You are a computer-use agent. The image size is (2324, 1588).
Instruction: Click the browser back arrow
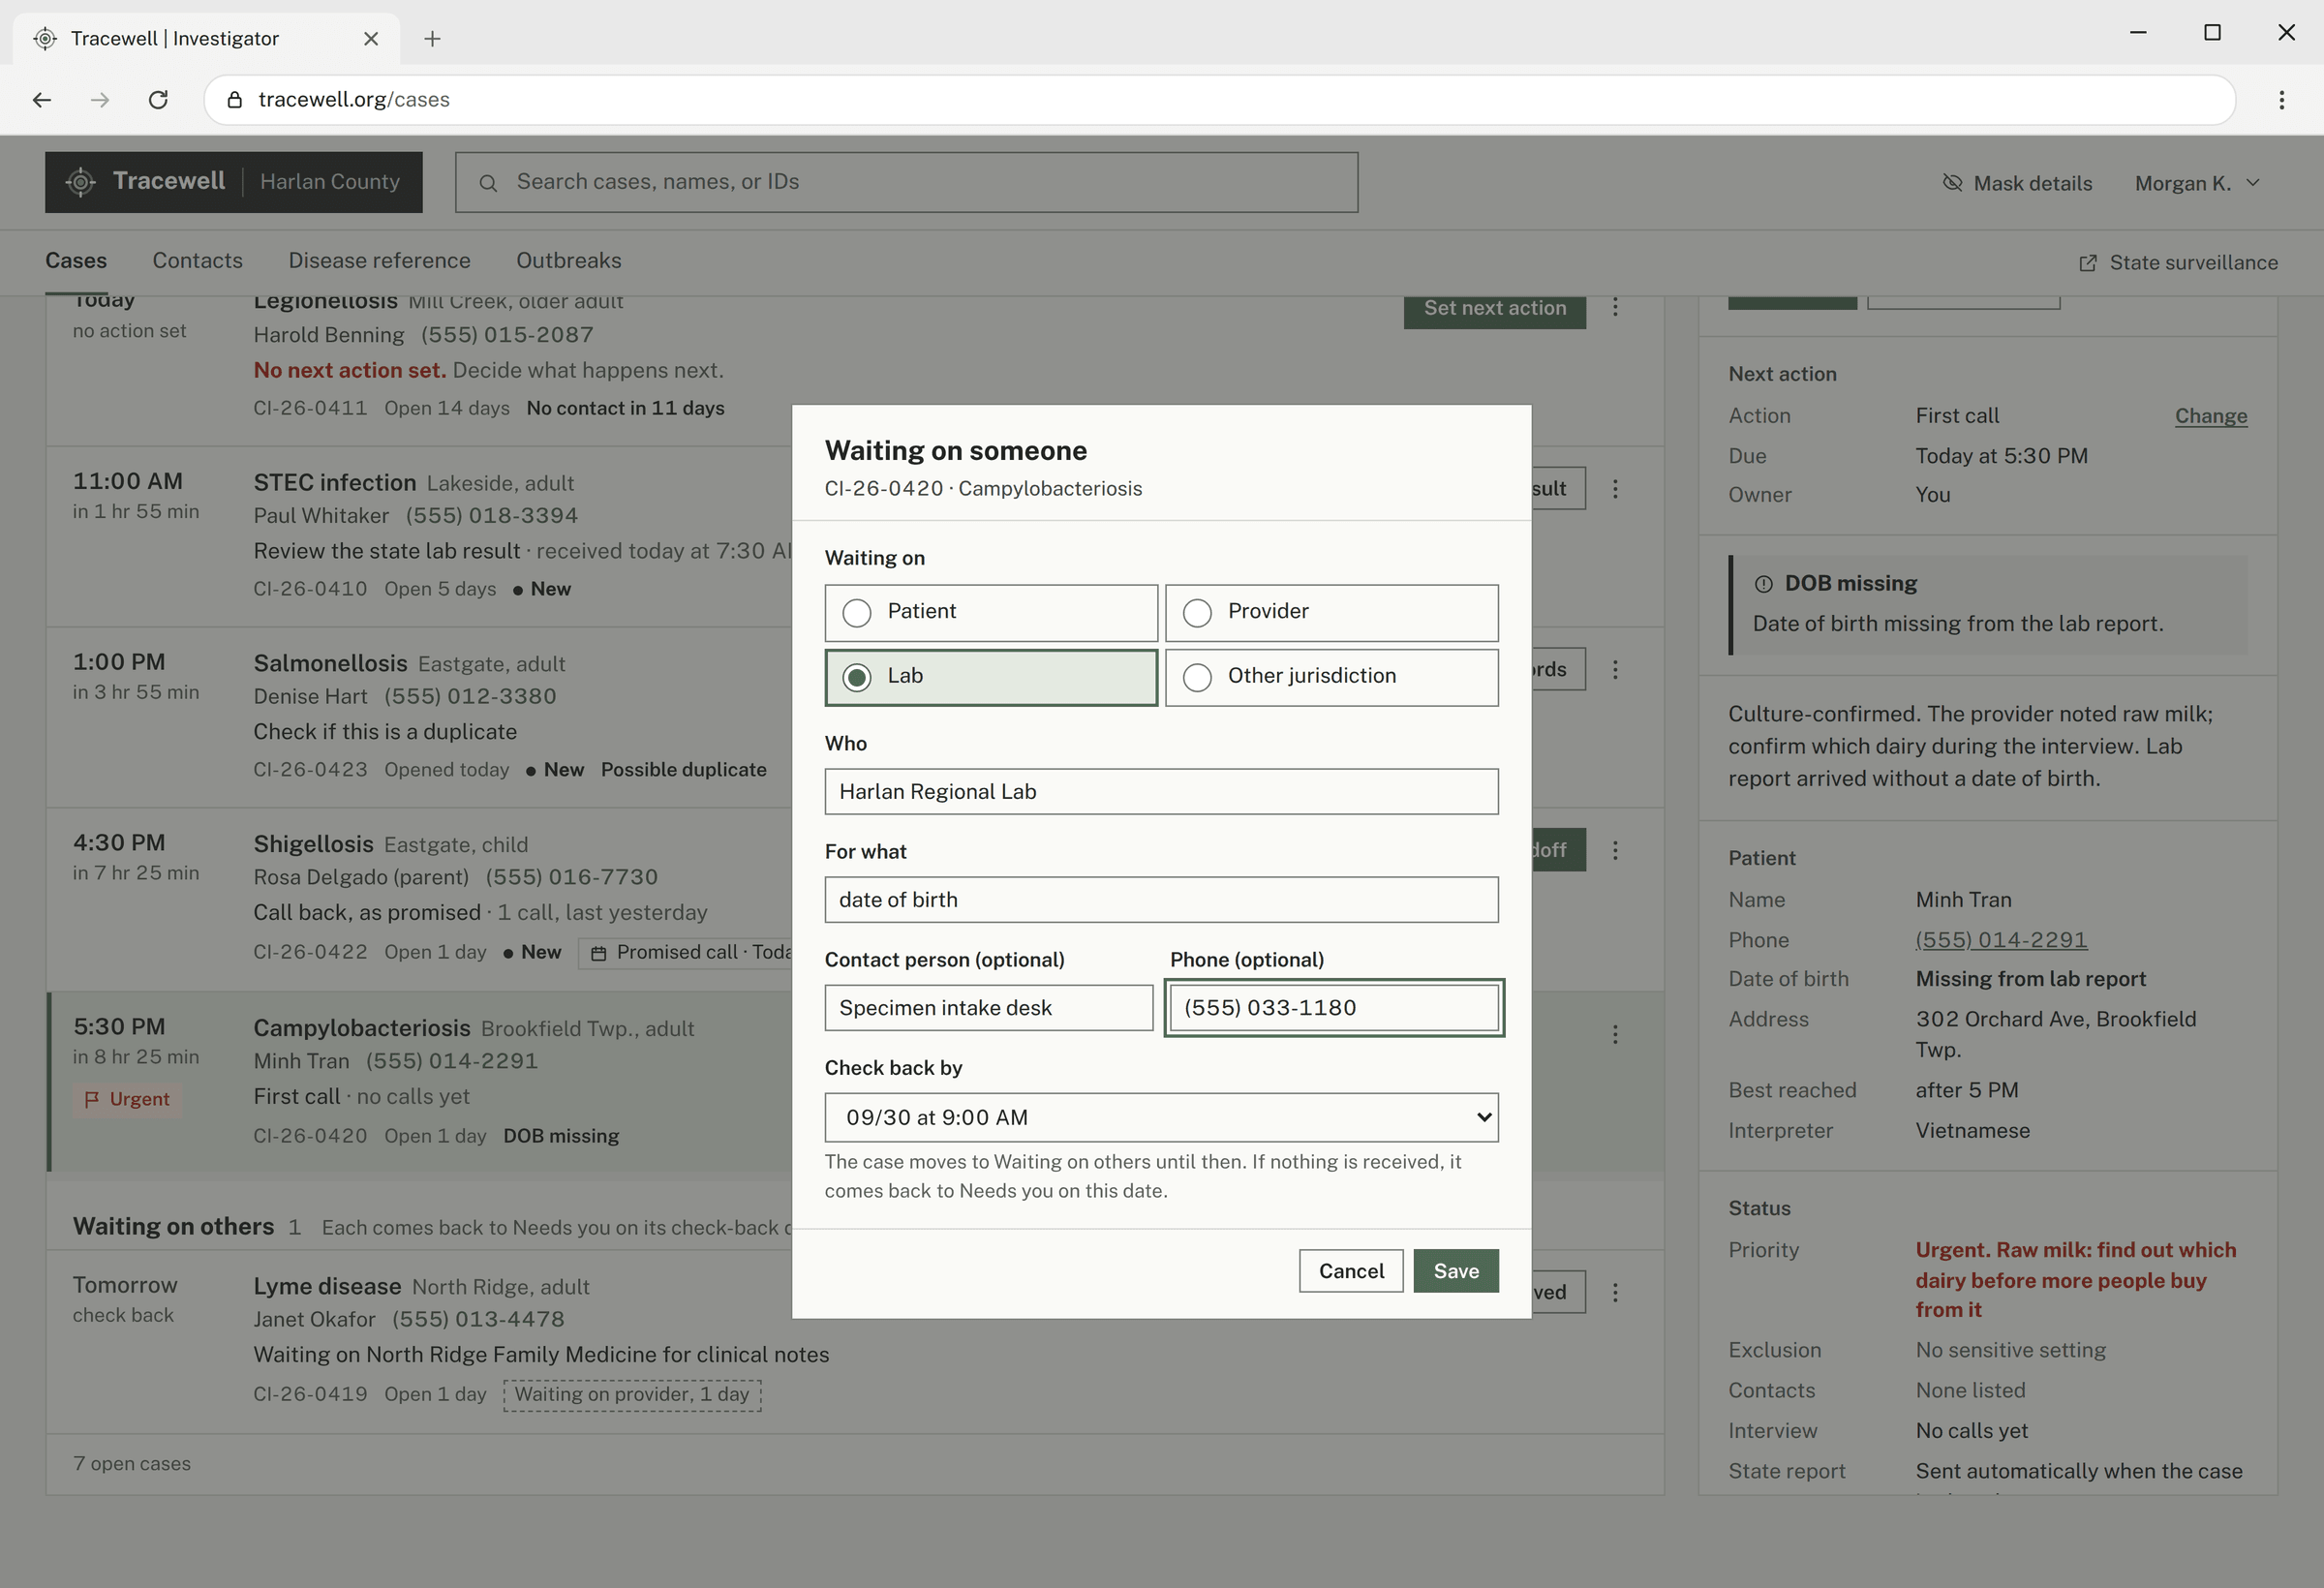pyautogui.click(x=42, y=100)
